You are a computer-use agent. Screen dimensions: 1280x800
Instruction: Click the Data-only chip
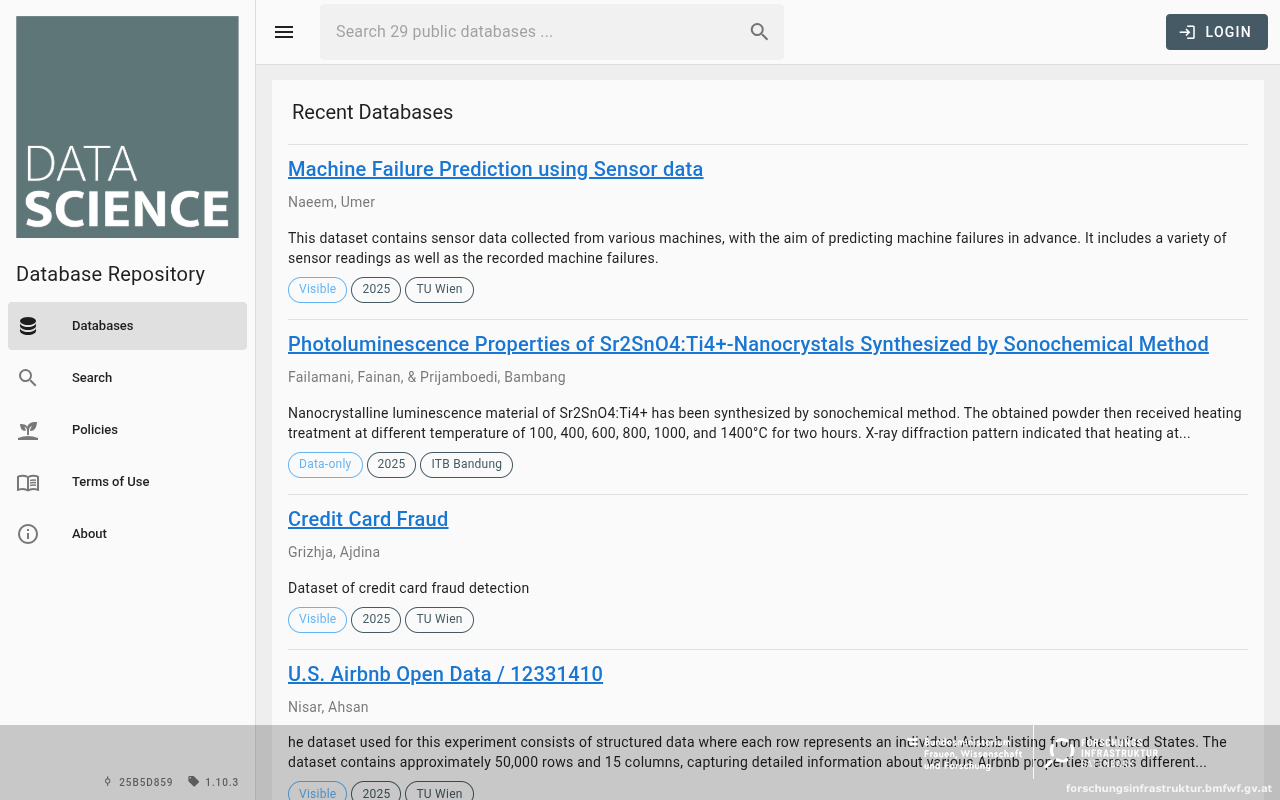325,465
